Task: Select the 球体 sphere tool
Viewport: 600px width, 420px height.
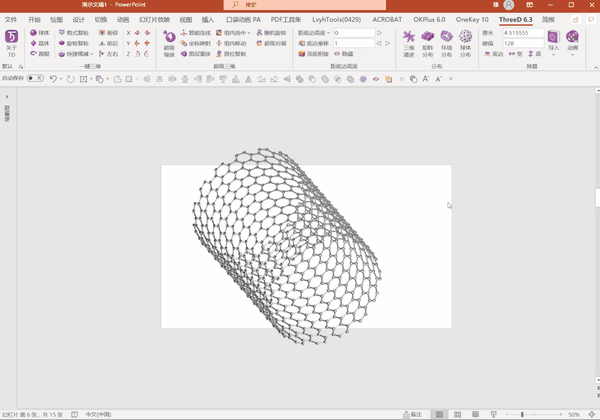Action: click(x=40, y=33)
